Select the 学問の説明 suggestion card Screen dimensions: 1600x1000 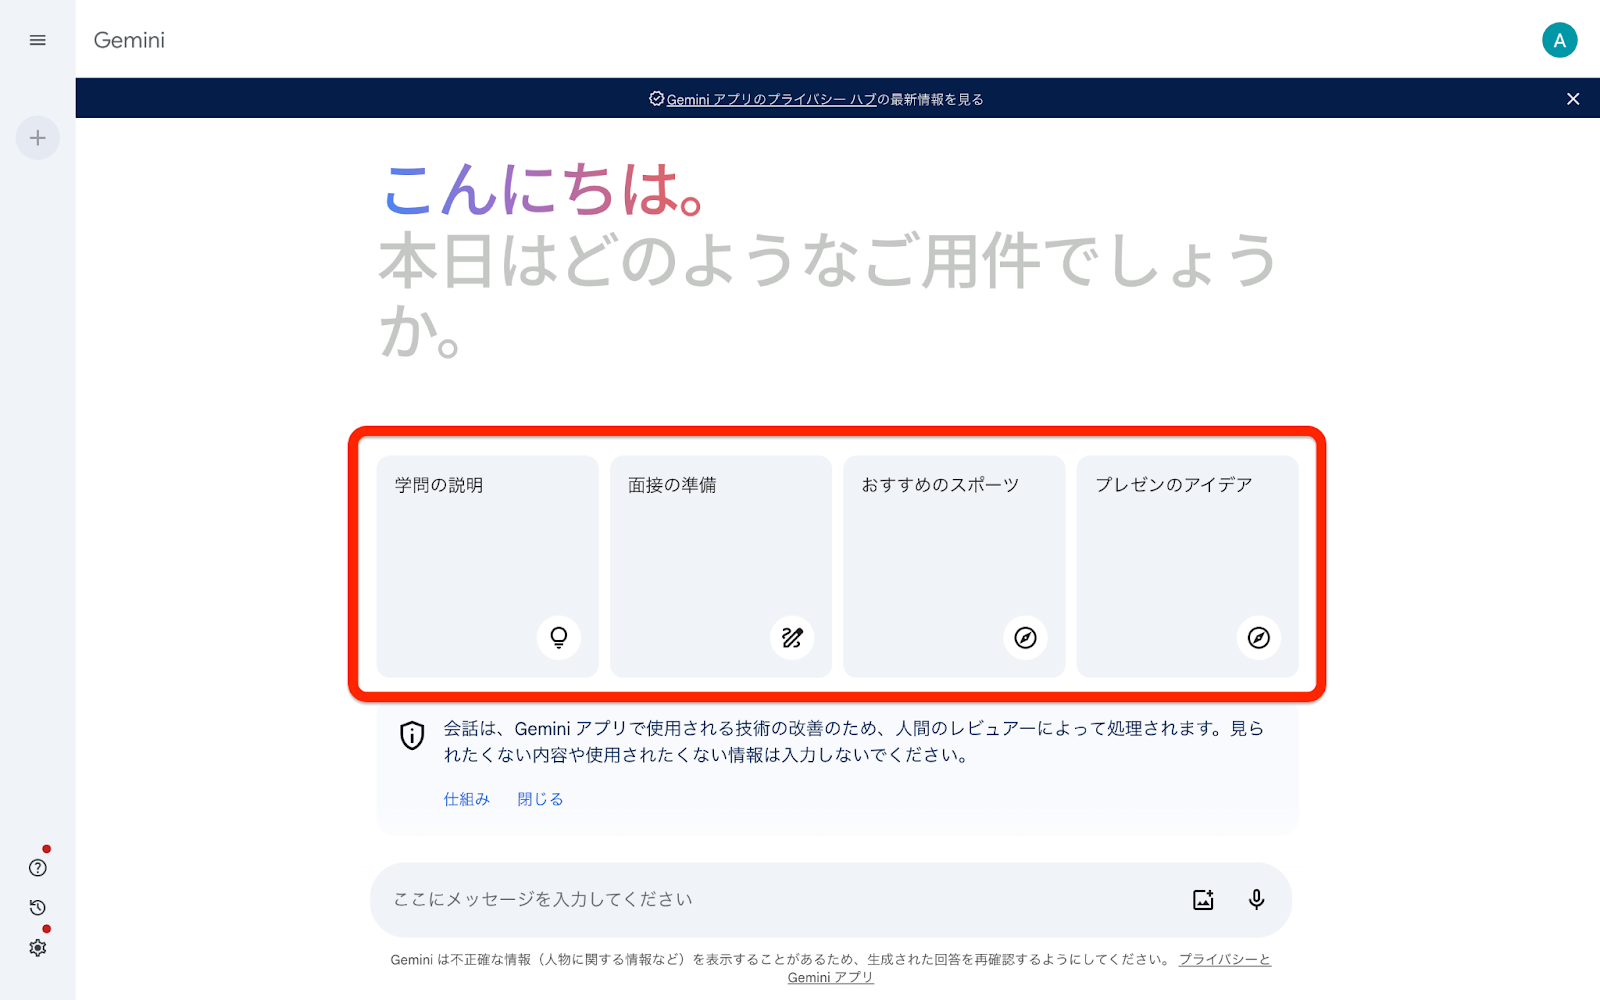click(x=487, y=566)
